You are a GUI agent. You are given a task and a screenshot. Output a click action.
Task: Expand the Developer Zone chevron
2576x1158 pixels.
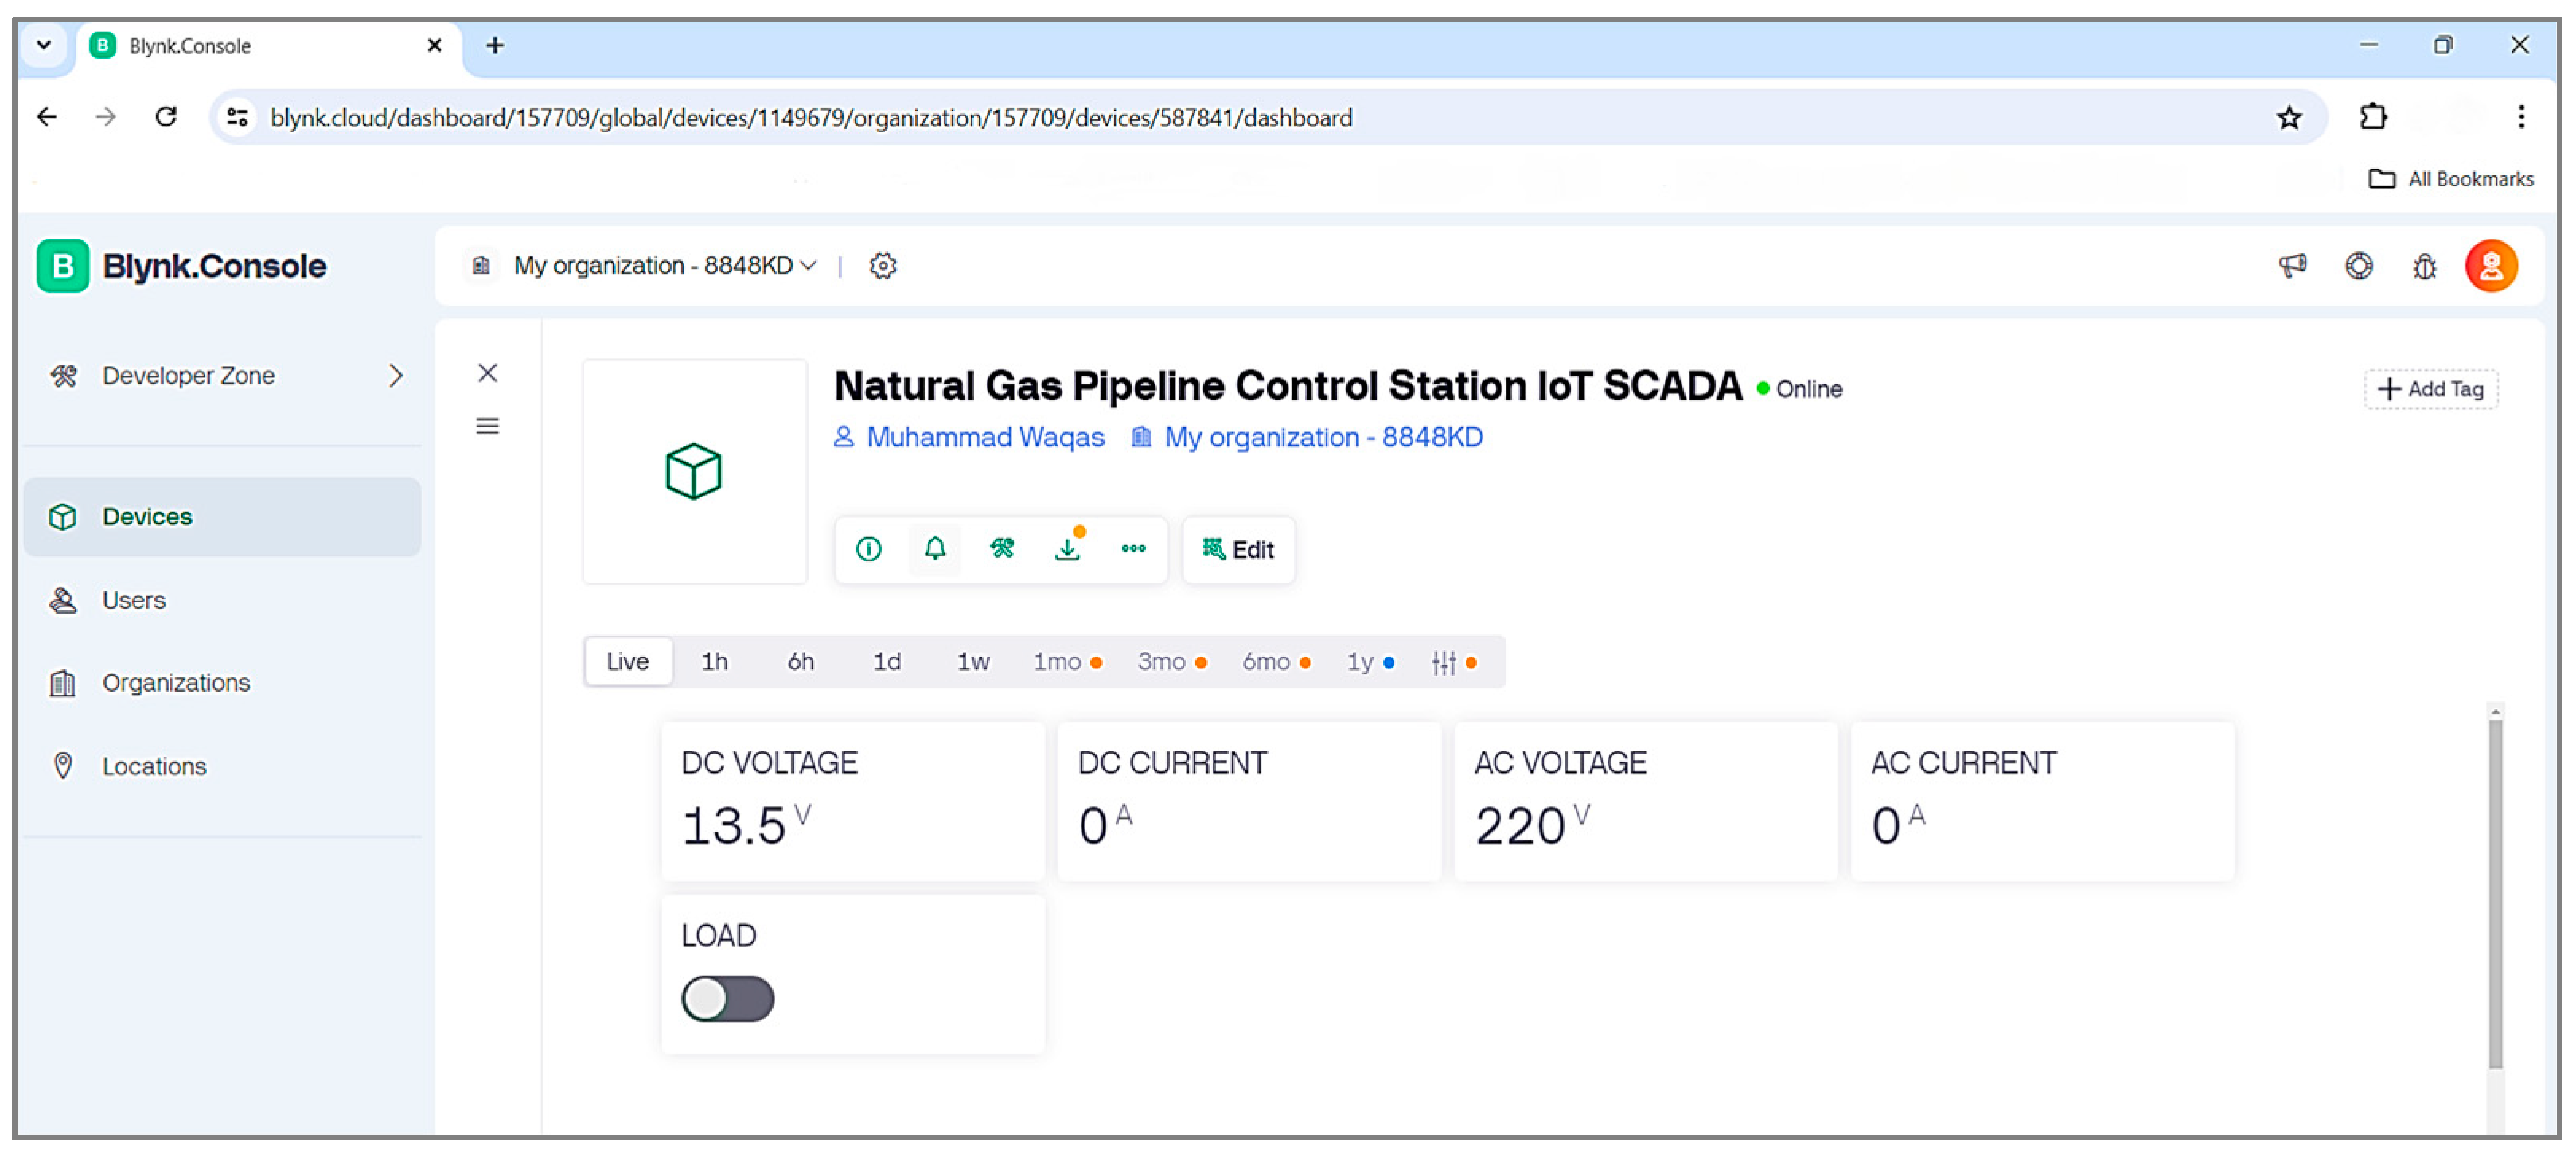tap(395, 376)
